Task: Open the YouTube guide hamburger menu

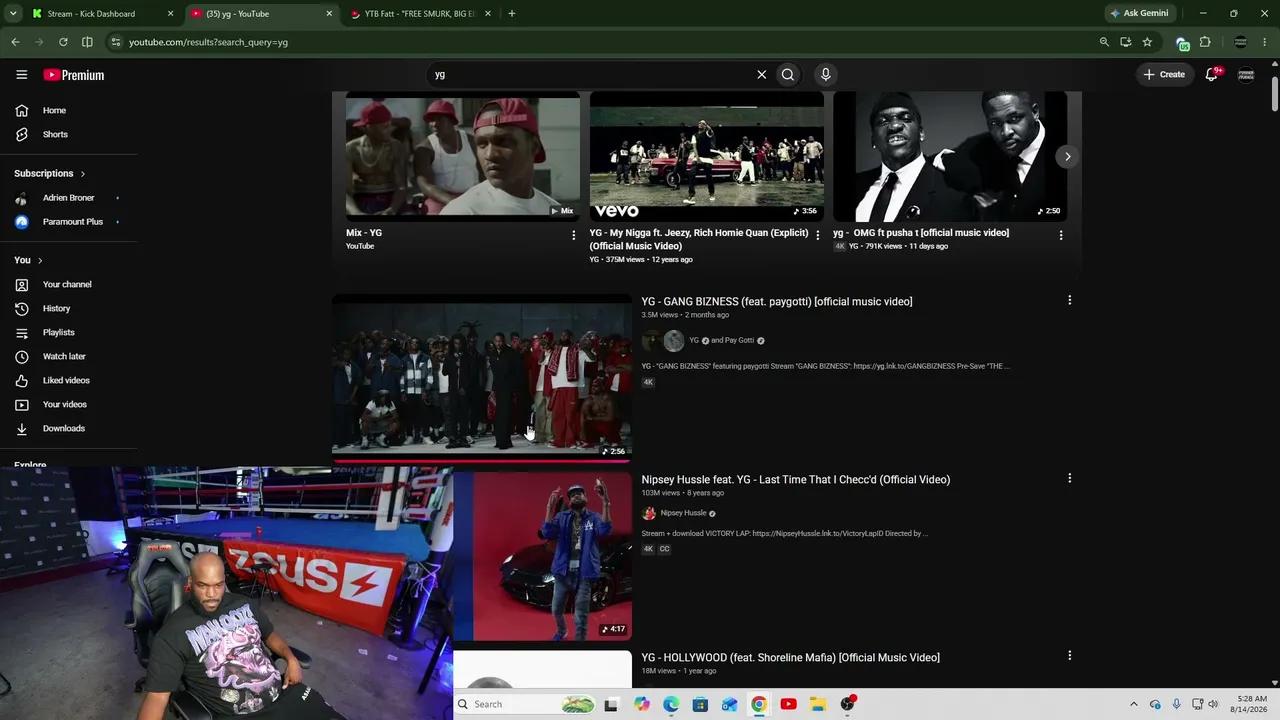Action: coord(21,75)
